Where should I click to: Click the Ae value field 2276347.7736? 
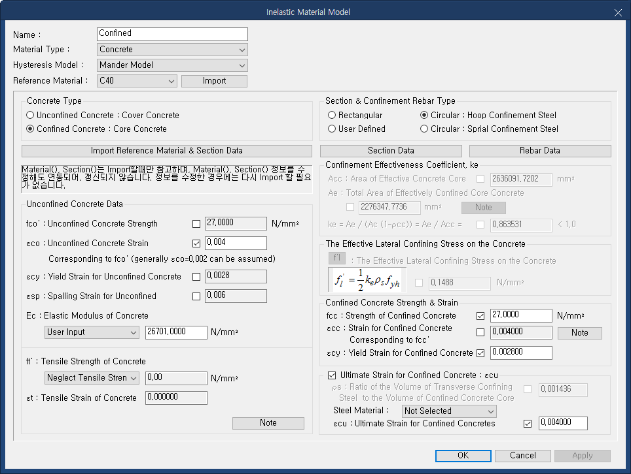390,208
